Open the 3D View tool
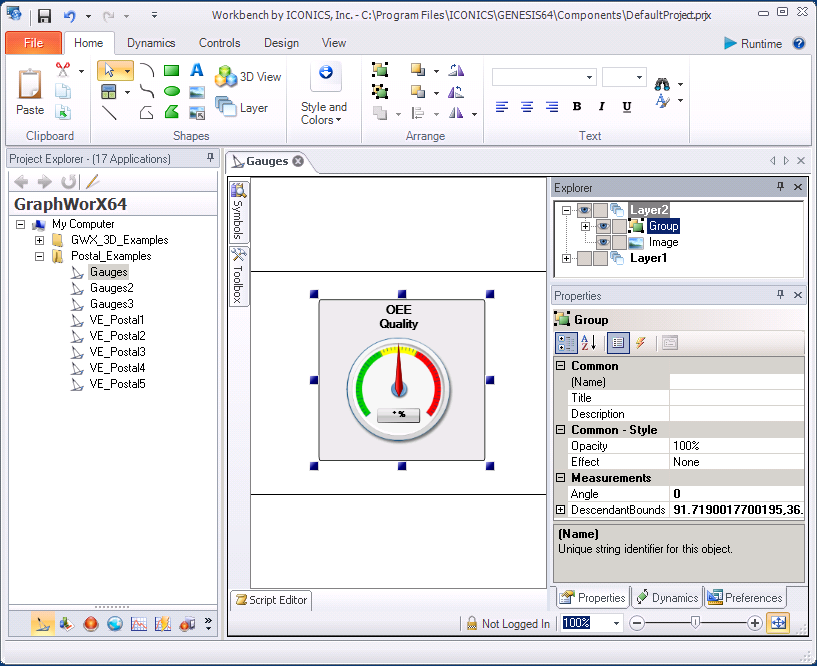Image resolution: width=817 pixels, height=666 pixels. coord(248,77)
